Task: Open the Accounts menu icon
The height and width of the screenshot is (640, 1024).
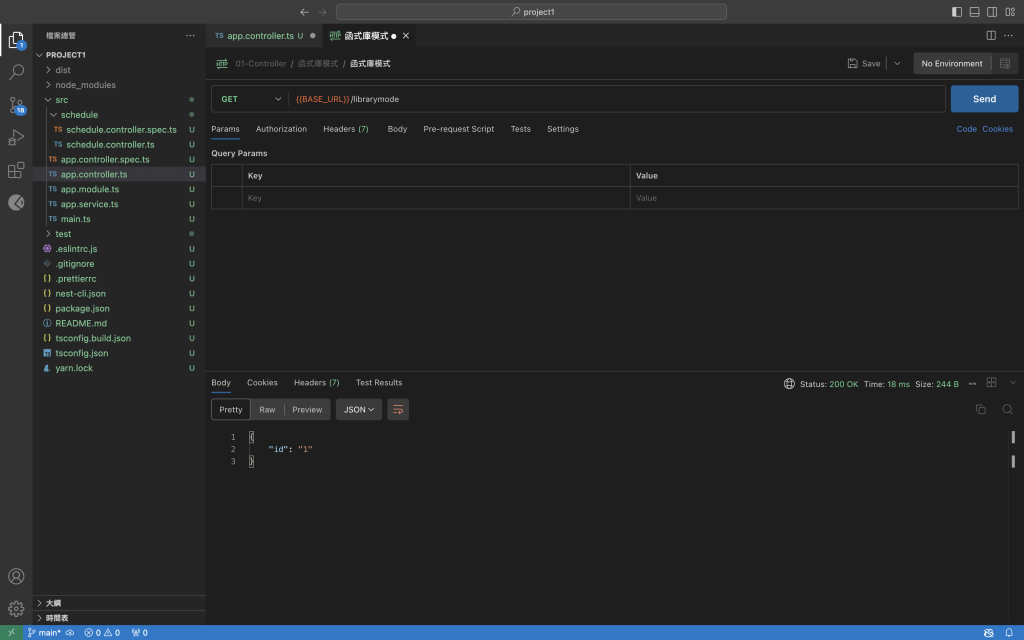Action: 16,576
